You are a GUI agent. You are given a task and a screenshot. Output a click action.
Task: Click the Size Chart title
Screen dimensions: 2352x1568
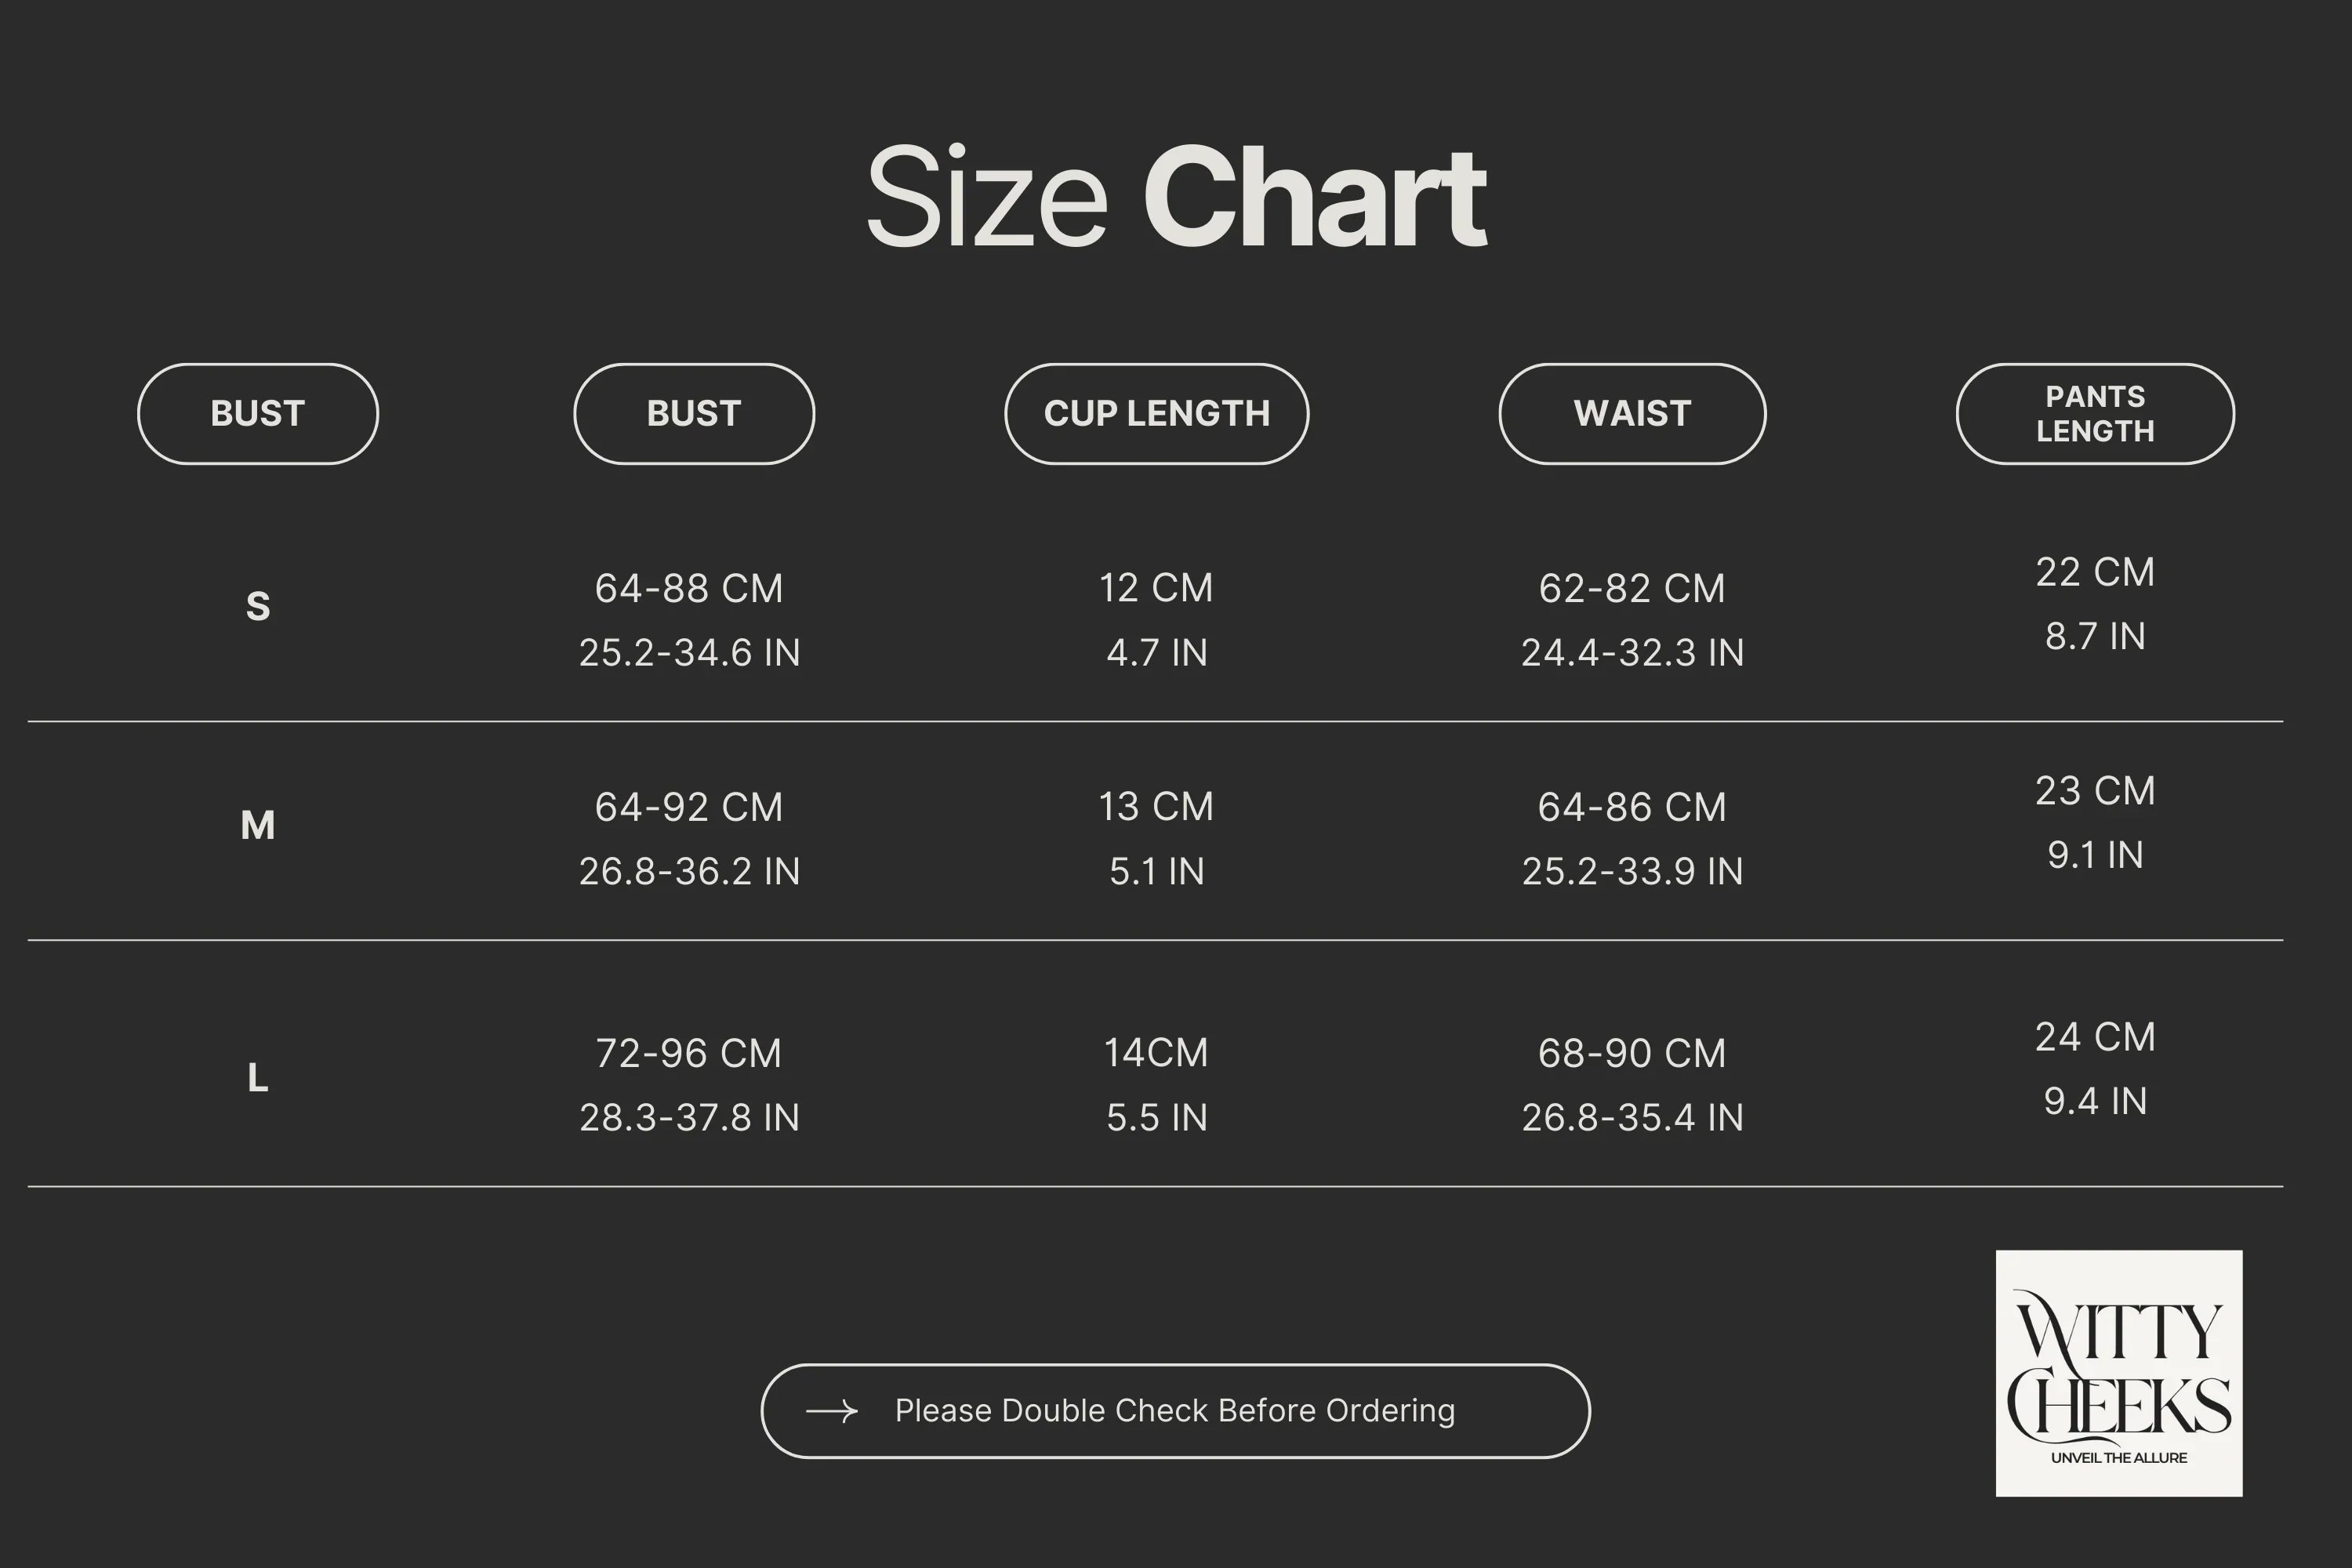1176,196
